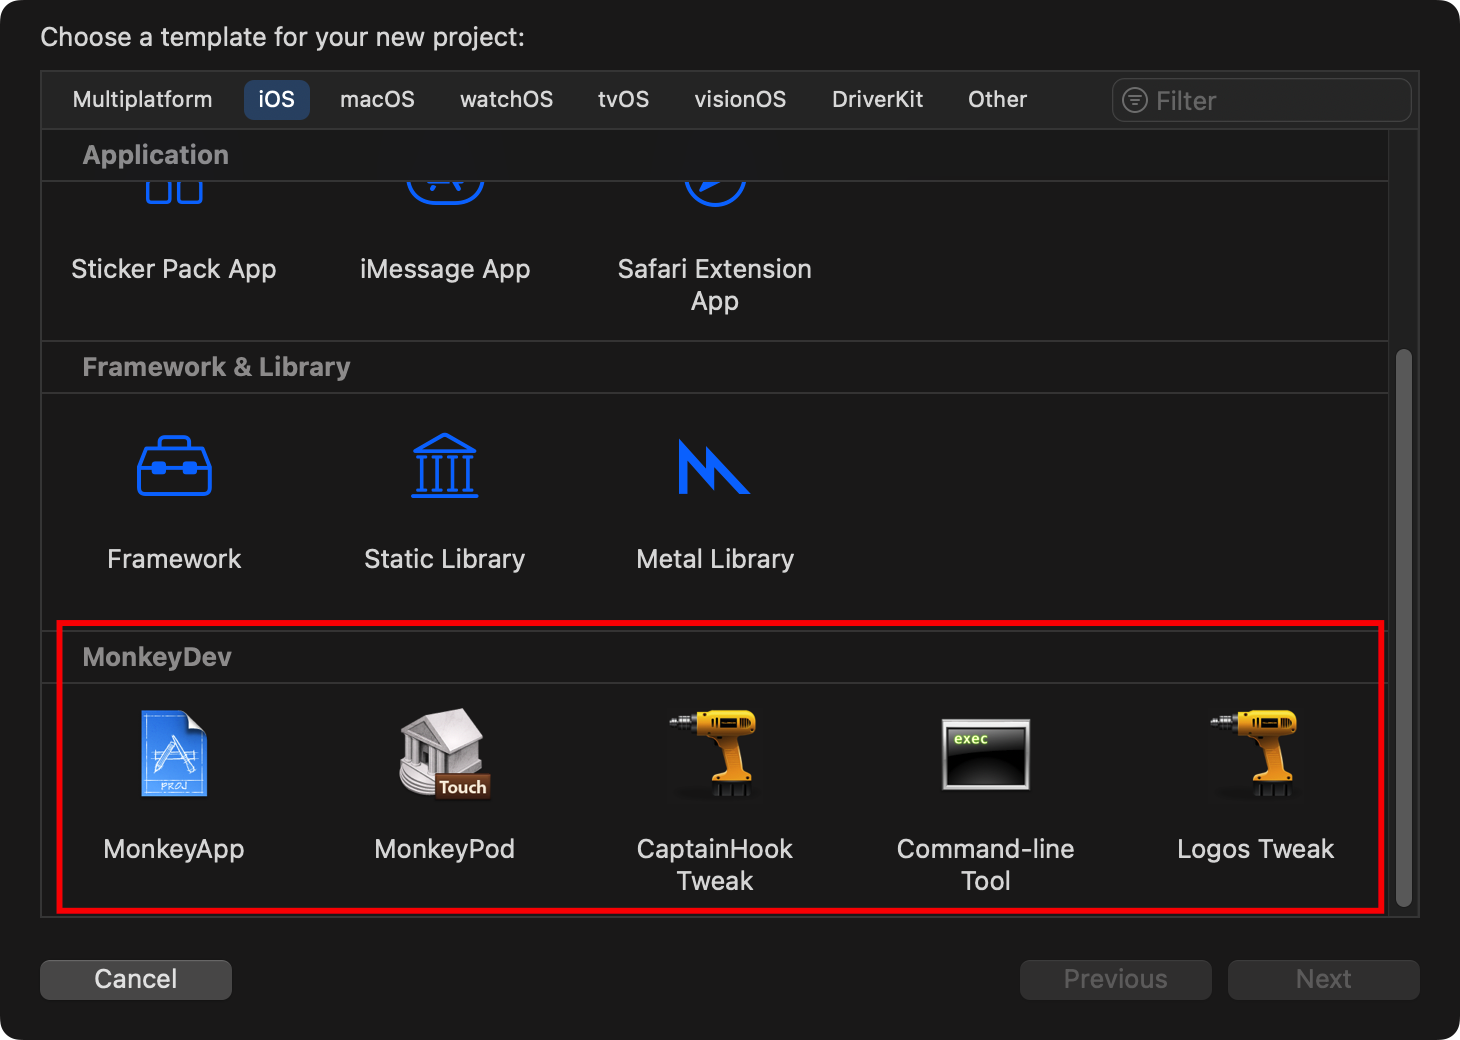
Task: Focus the Filter search field
Action: (1262, 100)
